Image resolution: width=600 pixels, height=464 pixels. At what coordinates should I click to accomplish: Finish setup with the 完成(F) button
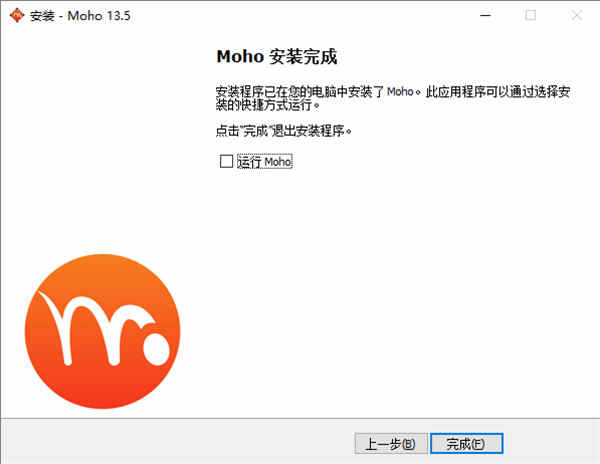tap(466, 443)
